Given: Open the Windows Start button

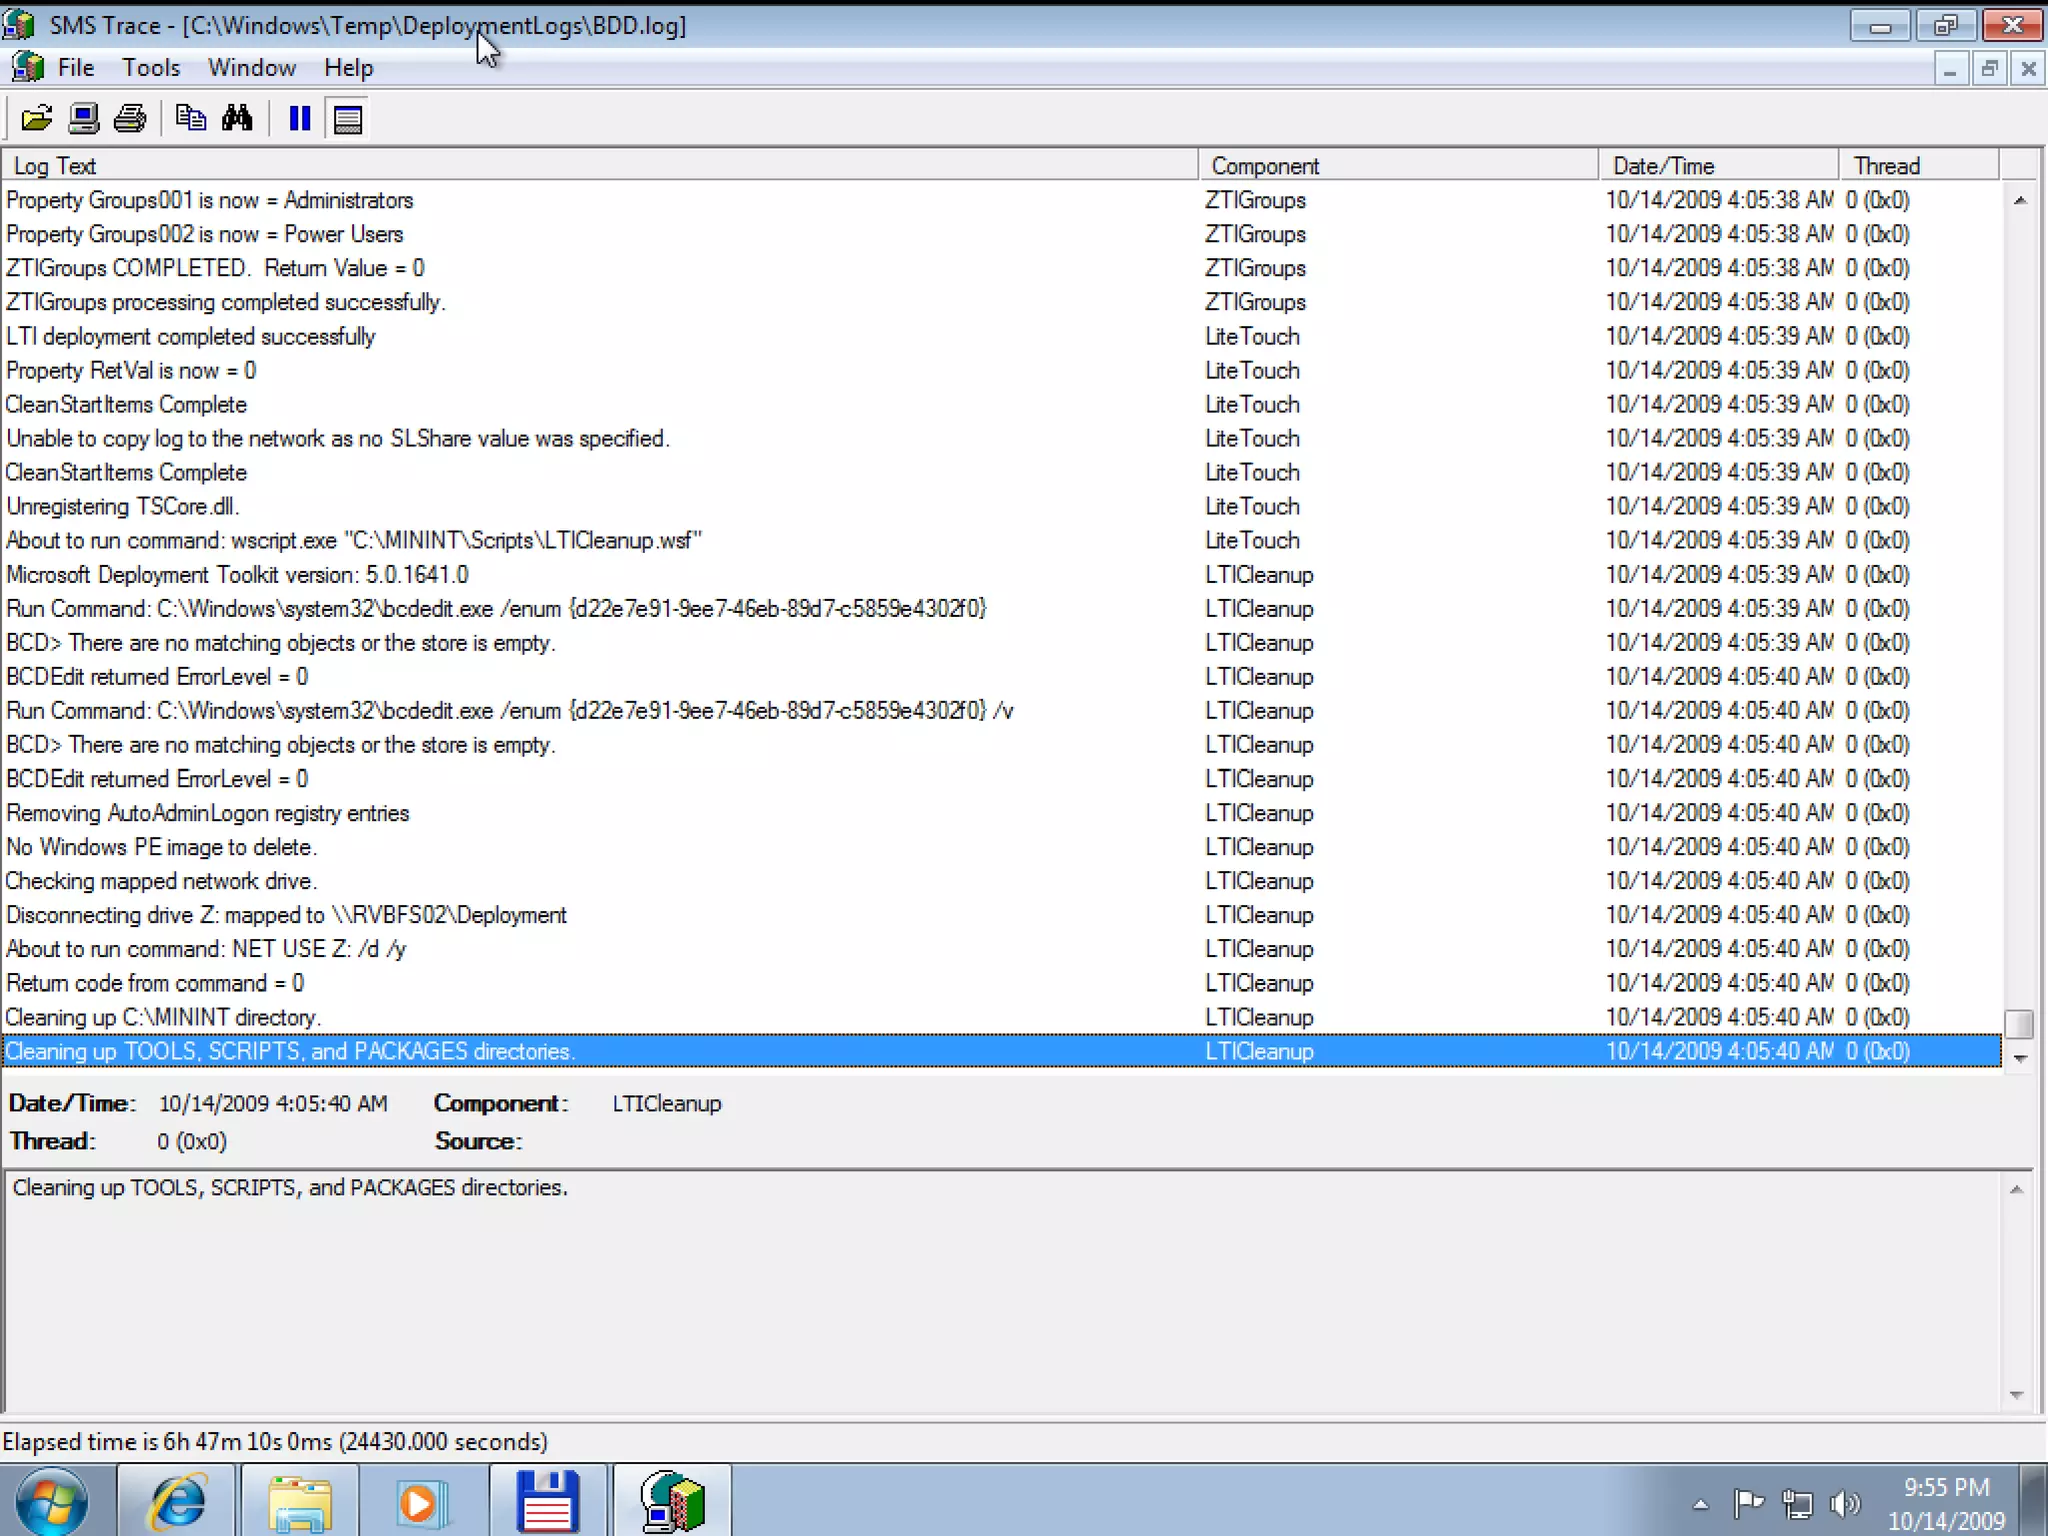Looking at the screenshot, I should coord(52,1500).
